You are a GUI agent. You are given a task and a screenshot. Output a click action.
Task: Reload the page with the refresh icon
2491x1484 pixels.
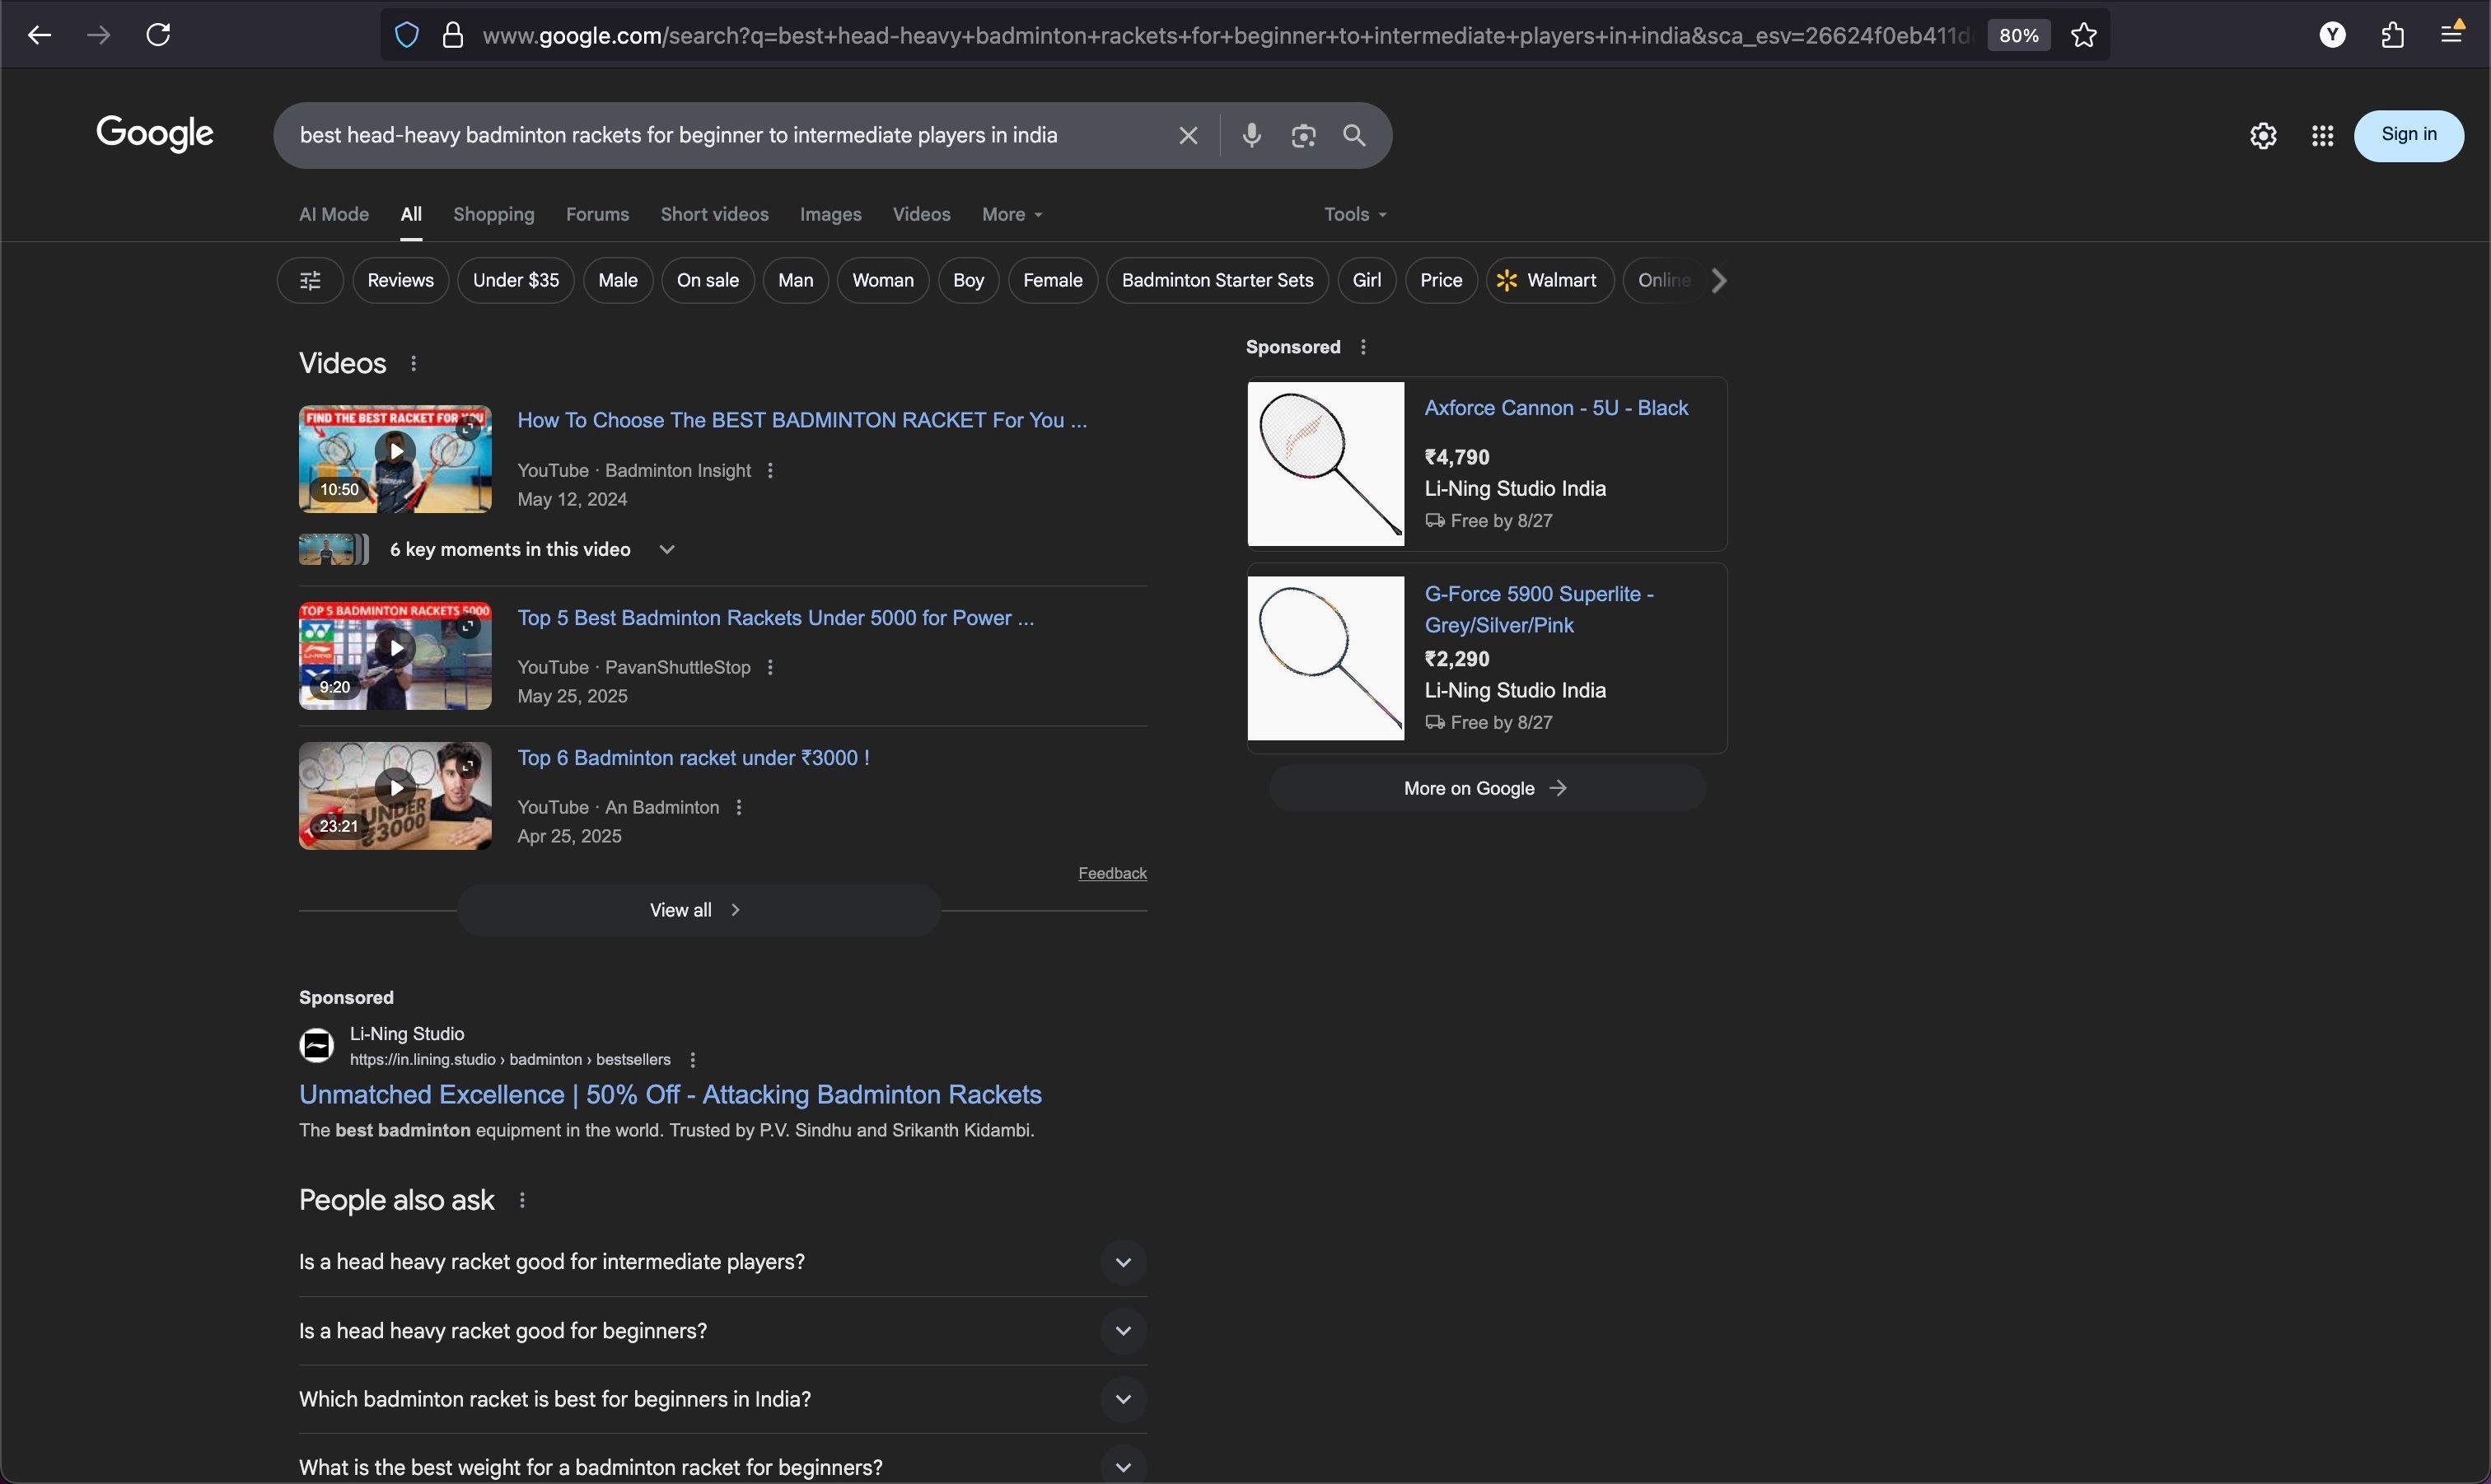click(159, 35)
